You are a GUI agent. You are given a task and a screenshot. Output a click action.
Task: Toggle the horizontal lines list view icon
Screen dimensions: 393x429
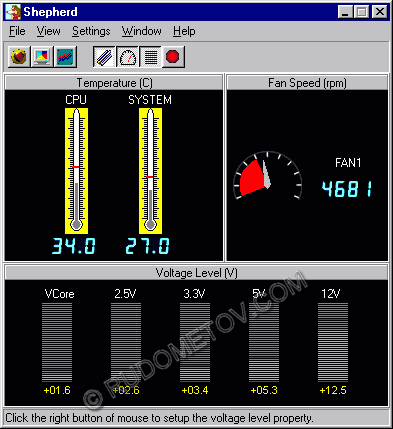pyautogui.click(x=151, y=57)
